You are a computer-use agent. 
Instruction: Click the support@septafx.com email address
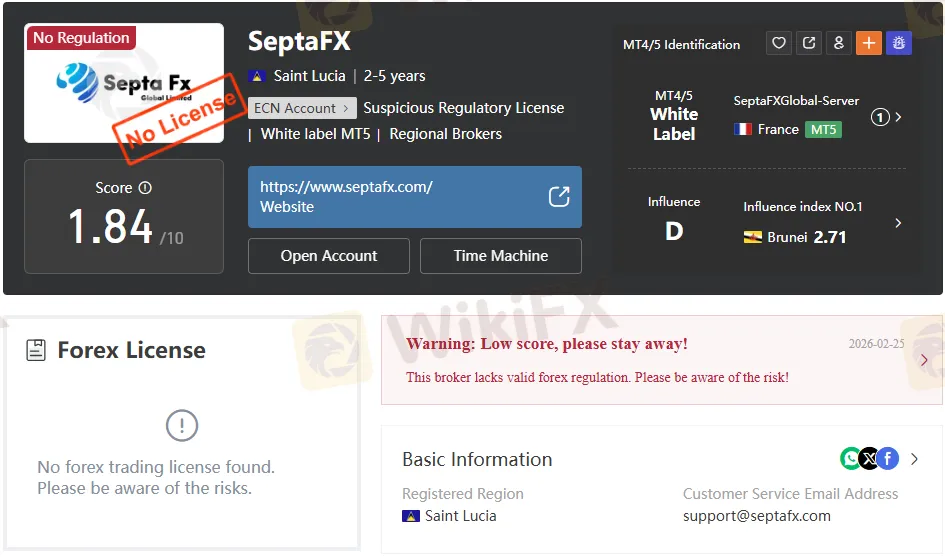[x=756, y=516]
